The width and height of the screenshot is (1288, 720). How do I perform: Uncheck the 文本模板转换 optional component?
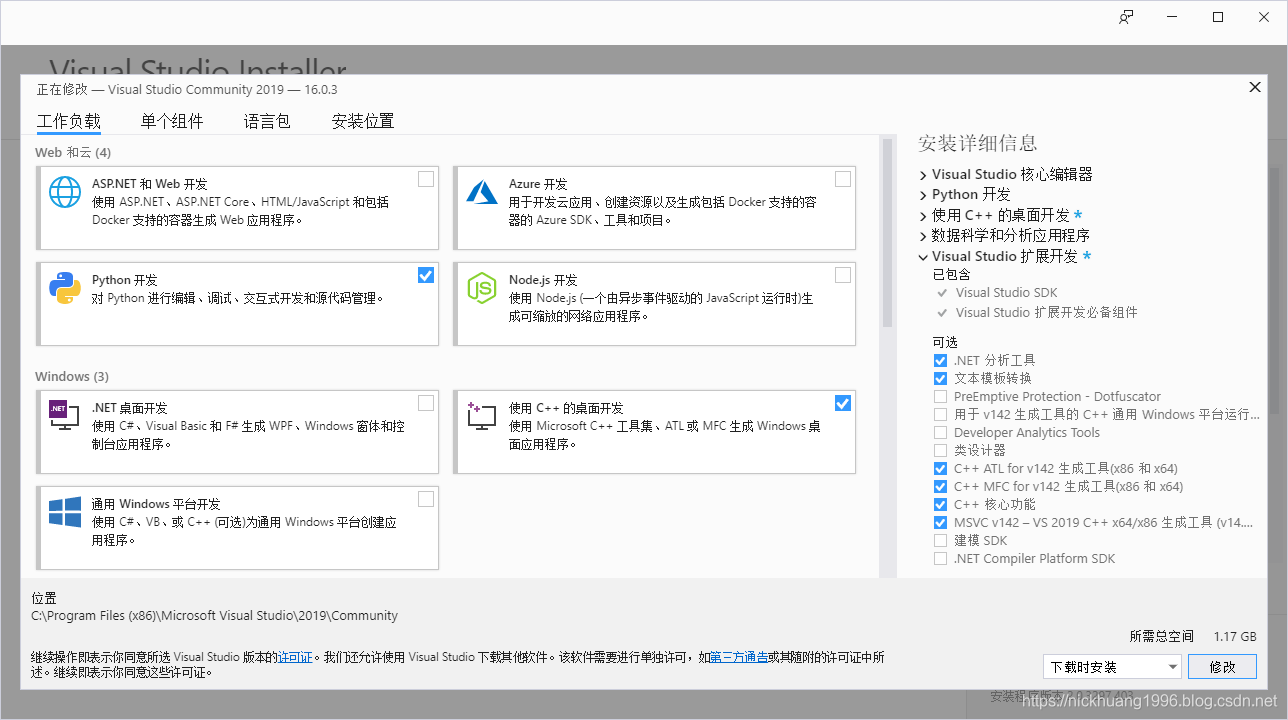coord(940,378)
